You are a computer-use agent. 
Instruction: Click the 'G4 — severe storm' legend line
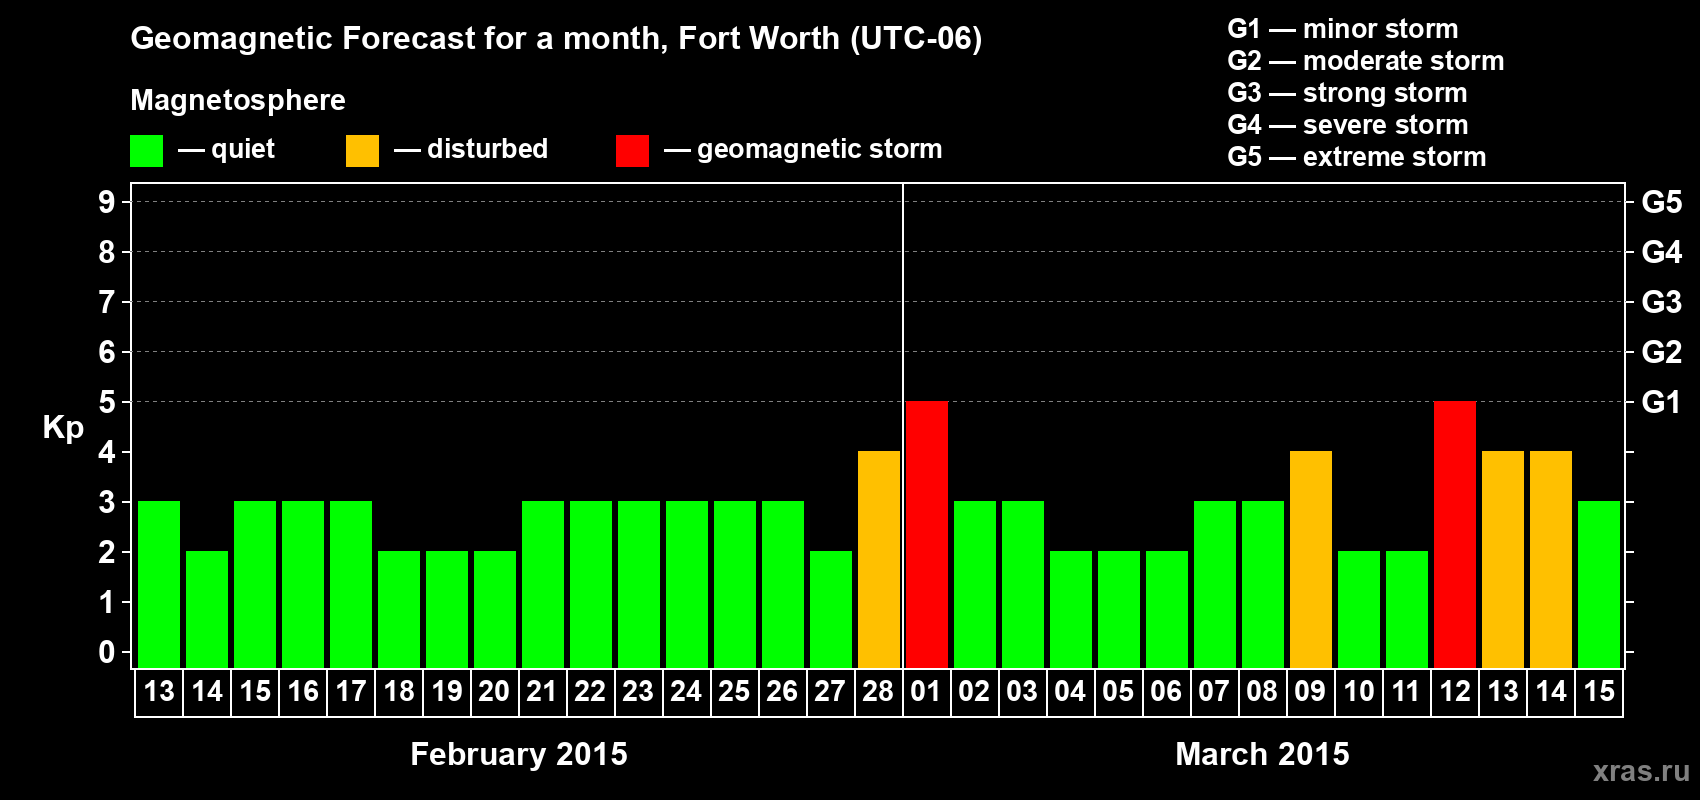point(1348,125)
